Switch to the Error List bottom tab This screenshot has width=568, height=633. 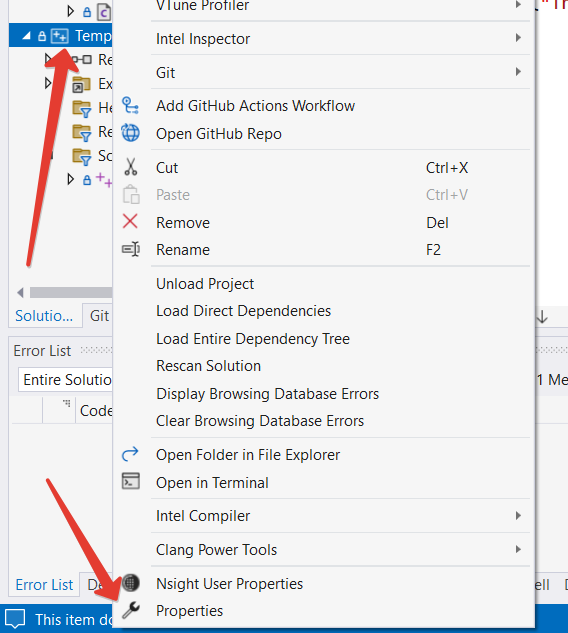(44, 585)
